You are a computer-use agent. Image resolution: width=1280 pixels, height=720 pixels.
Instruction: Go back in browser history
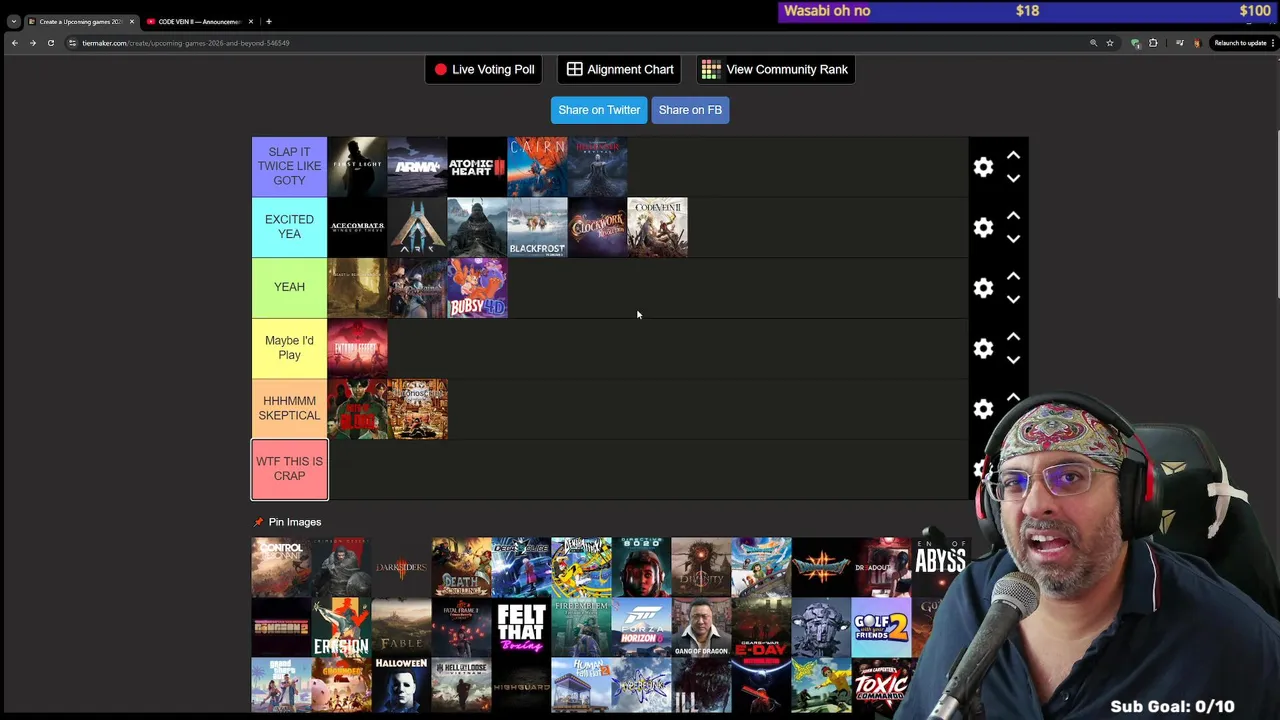point(14,43)
